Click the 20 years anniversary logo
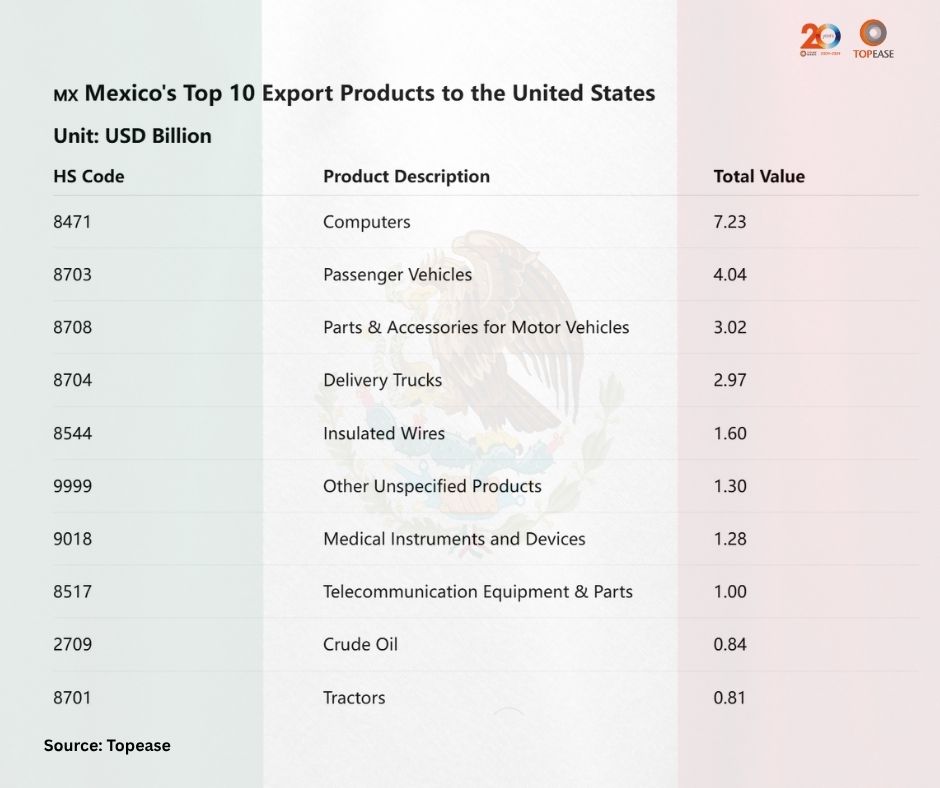 pos(820,40)
